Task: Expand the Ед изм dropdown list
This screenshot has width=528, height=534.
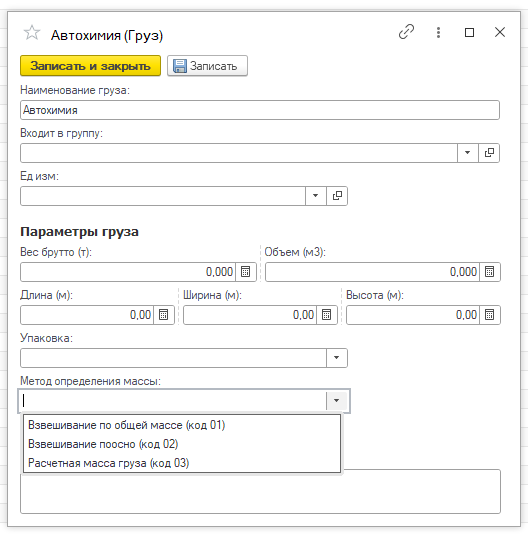Action: click(x=315, y=196)
